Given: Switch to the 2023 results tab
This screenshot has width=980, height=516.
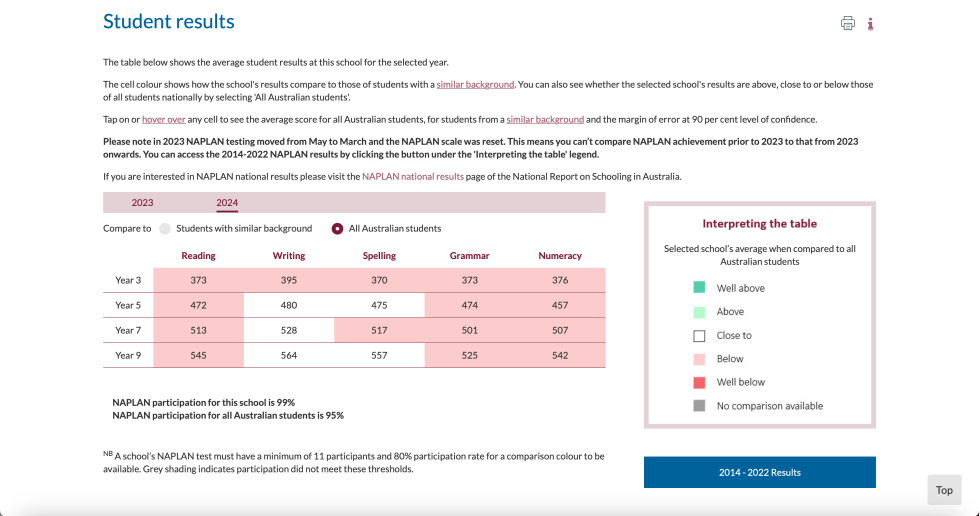Looking at the screenshot, I should tap(142, 202).
